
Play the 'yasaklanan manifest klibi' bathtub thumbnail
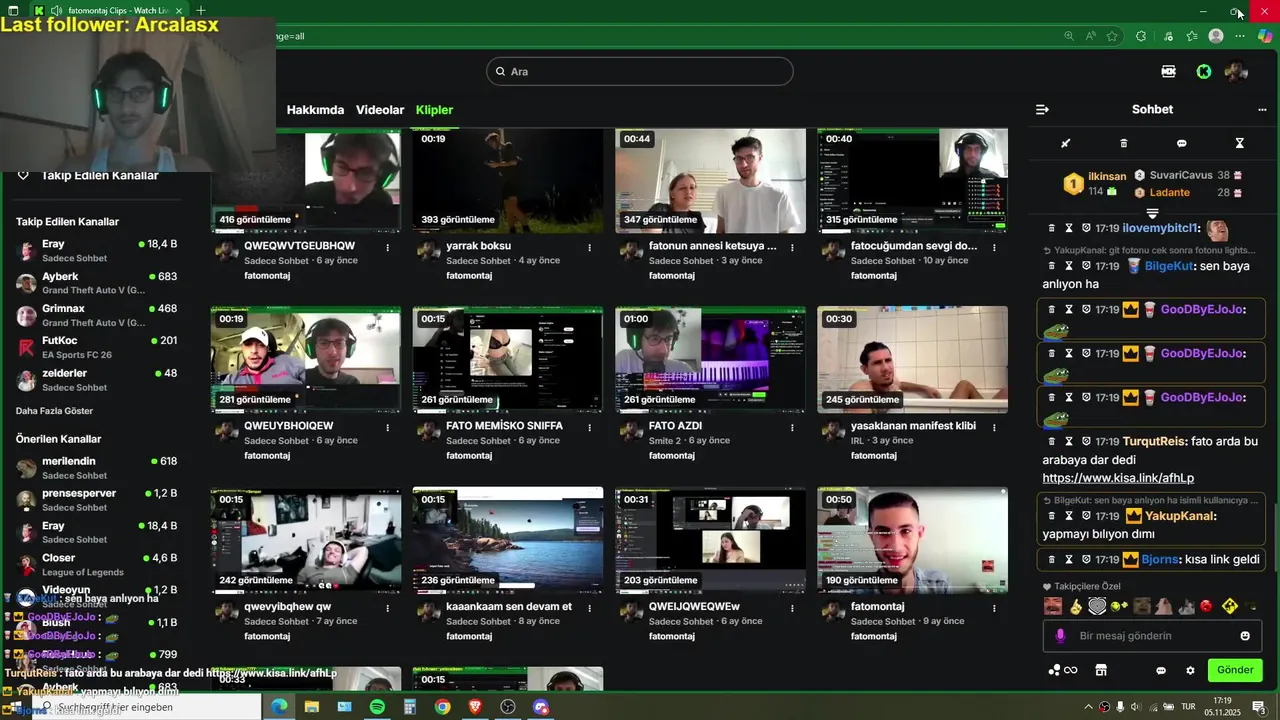point(912,360)
